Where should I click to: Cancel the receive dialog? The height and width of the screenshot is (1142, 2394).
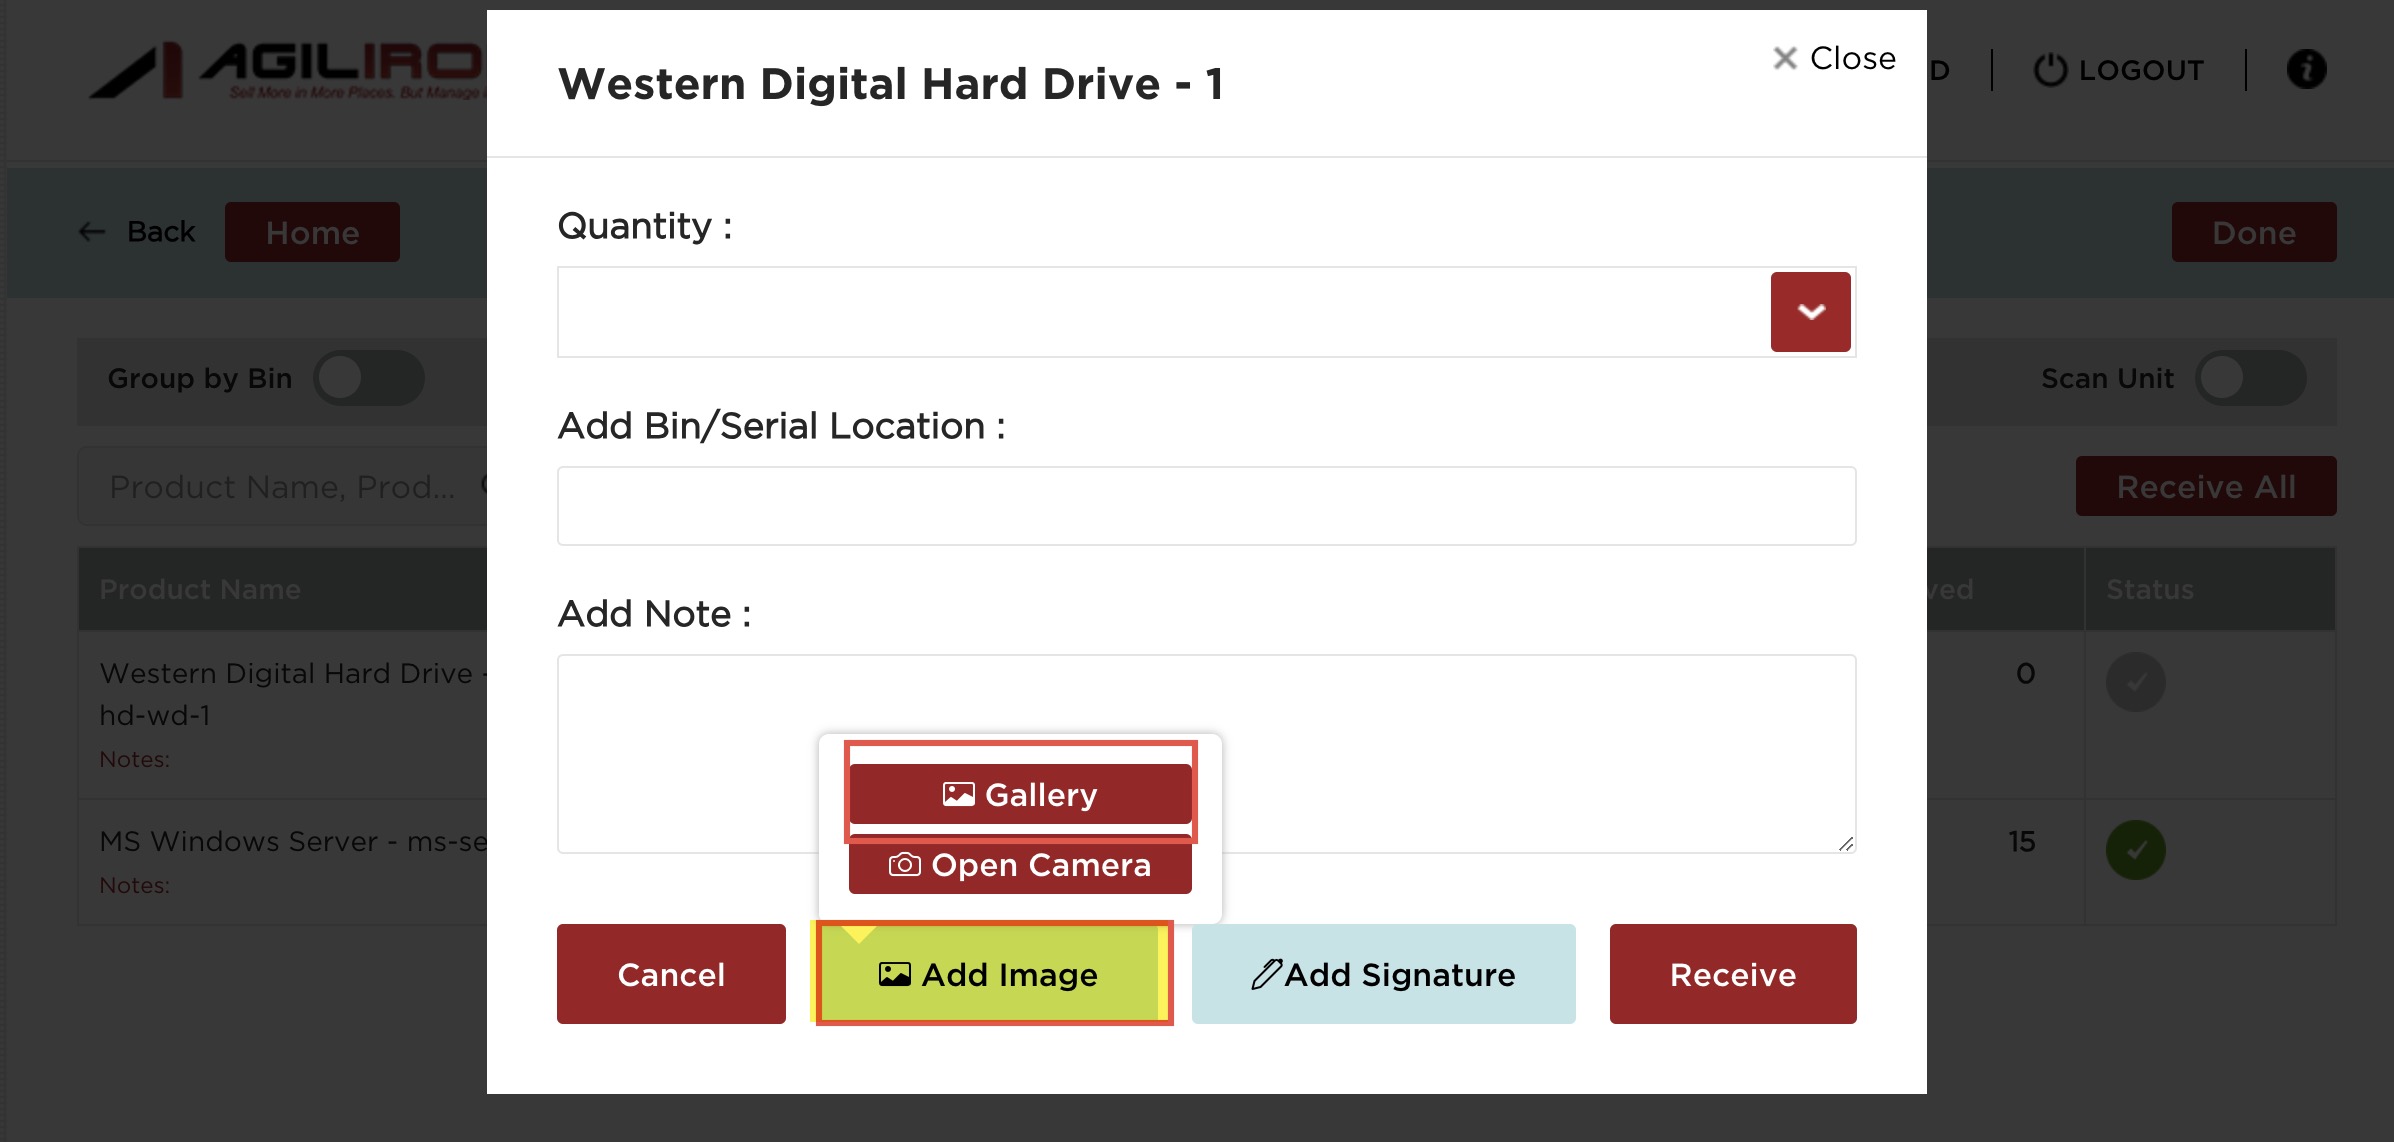pyautogui.click(x=671, y=974)
